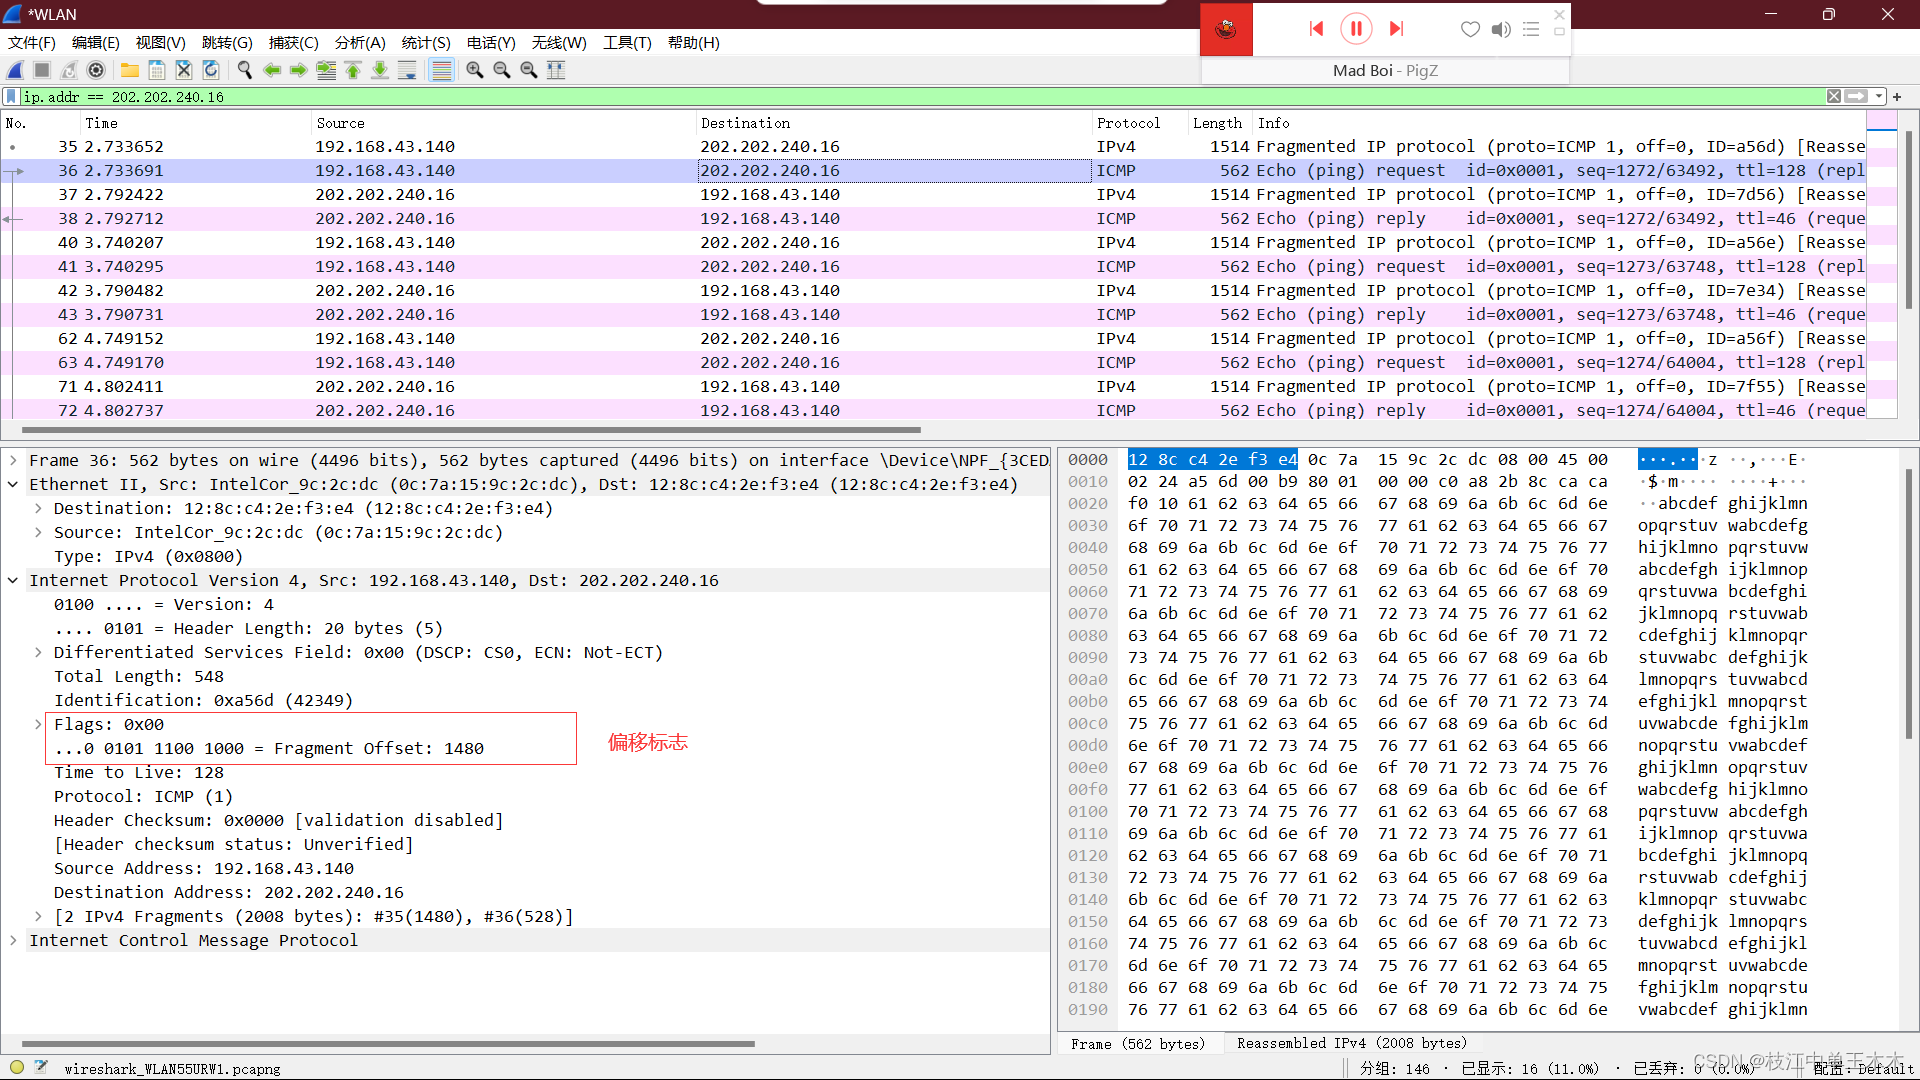Image resolution: width=1920 pixels, height=1080 pixels.
Task: Open capture options gear icon
Action: click(96, 70)
